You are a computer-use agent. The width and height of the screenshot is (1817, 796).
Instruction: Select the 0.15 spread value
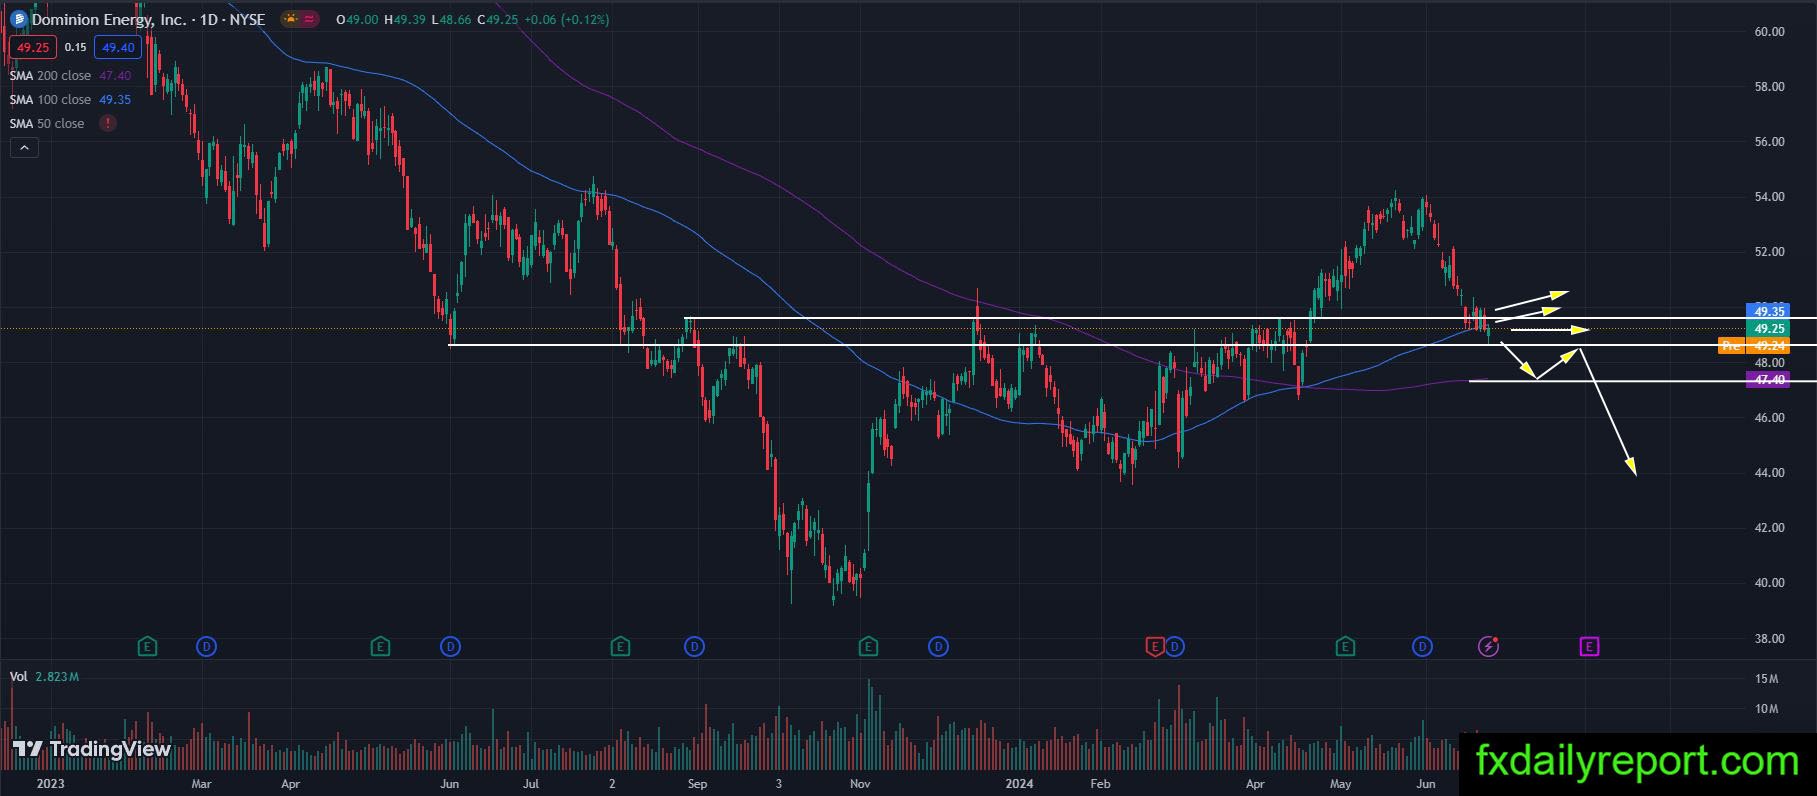[x=75, y=47]
